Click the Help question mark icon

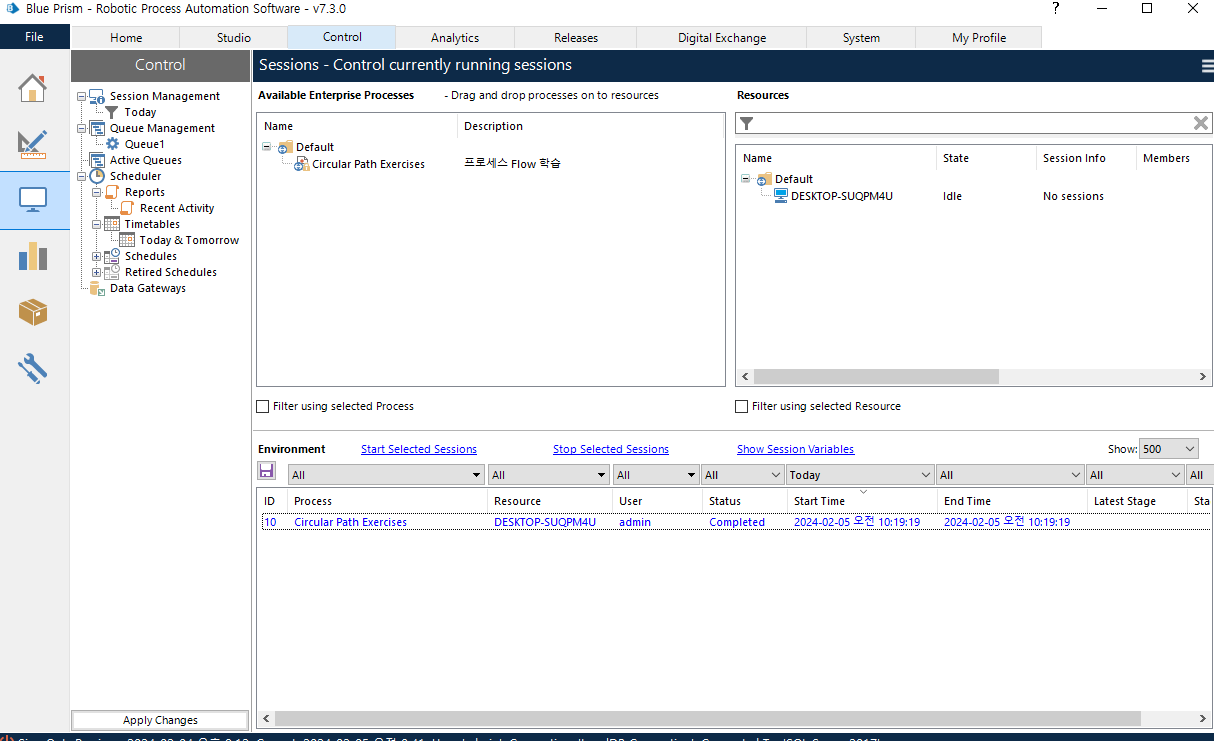(1056, 8)
